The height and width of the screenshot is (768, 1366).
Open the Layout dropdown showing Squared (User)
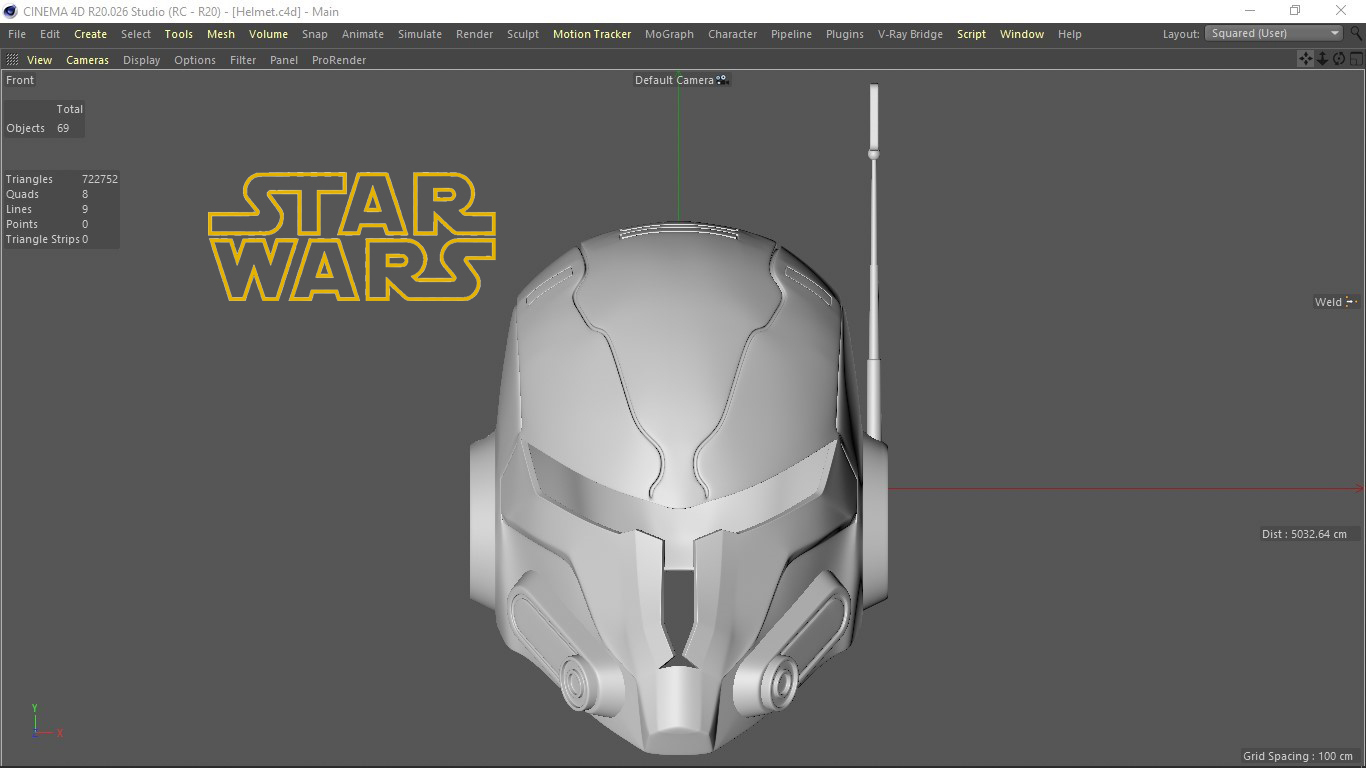[1274, 33]
